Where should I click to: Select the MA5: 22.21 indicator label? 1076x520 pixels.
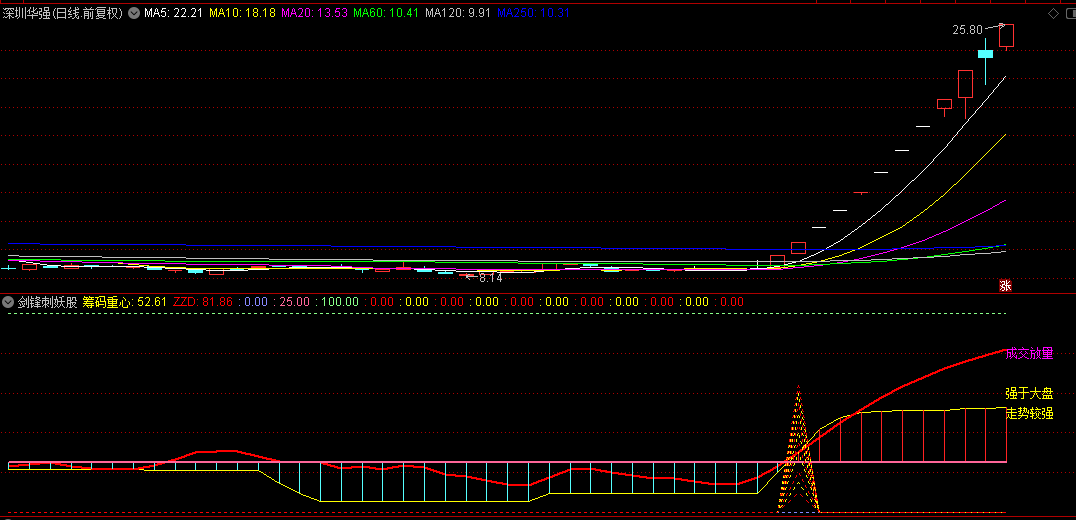[173, 13]
